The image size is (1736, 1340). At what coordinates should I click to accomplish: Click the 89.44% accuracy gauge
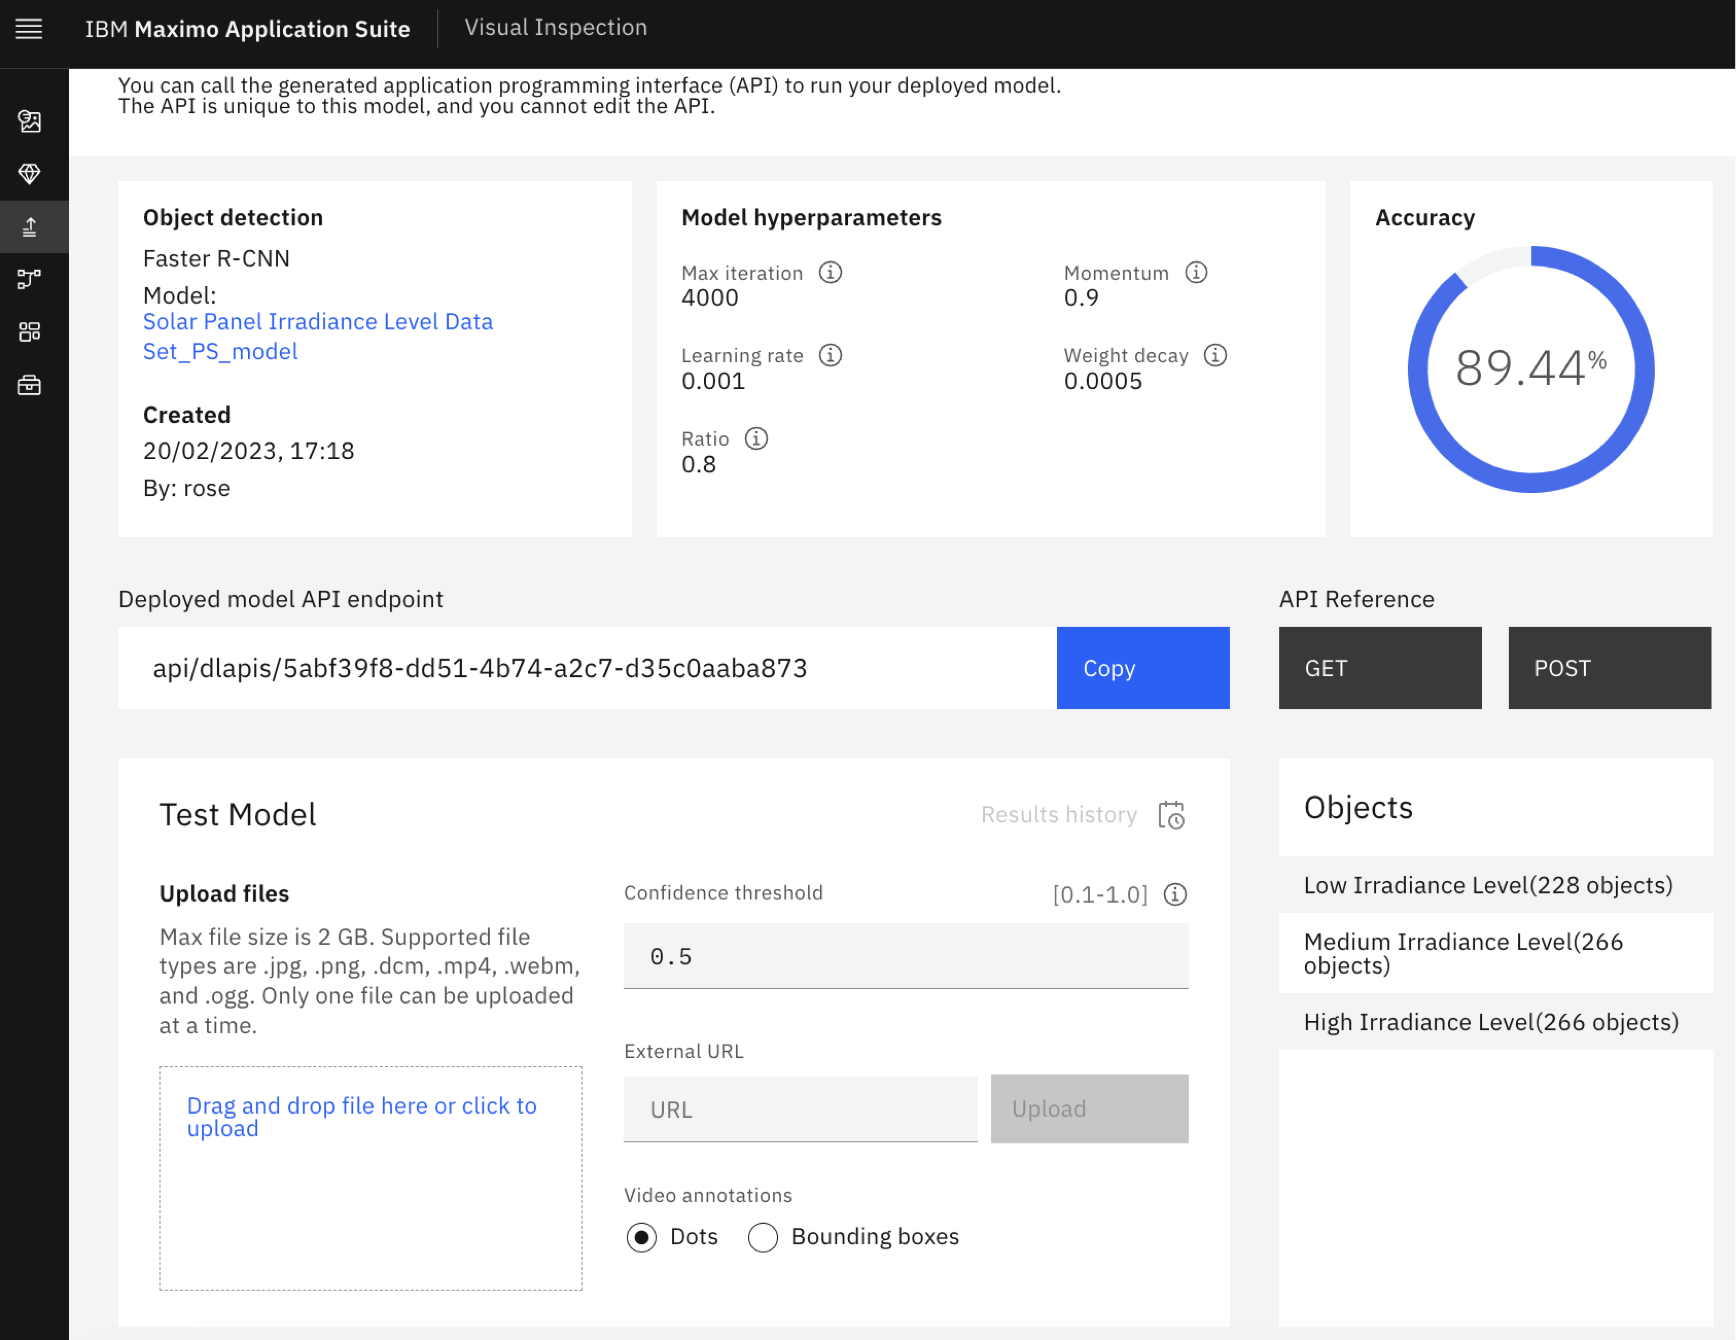[x=1531, y=369]
